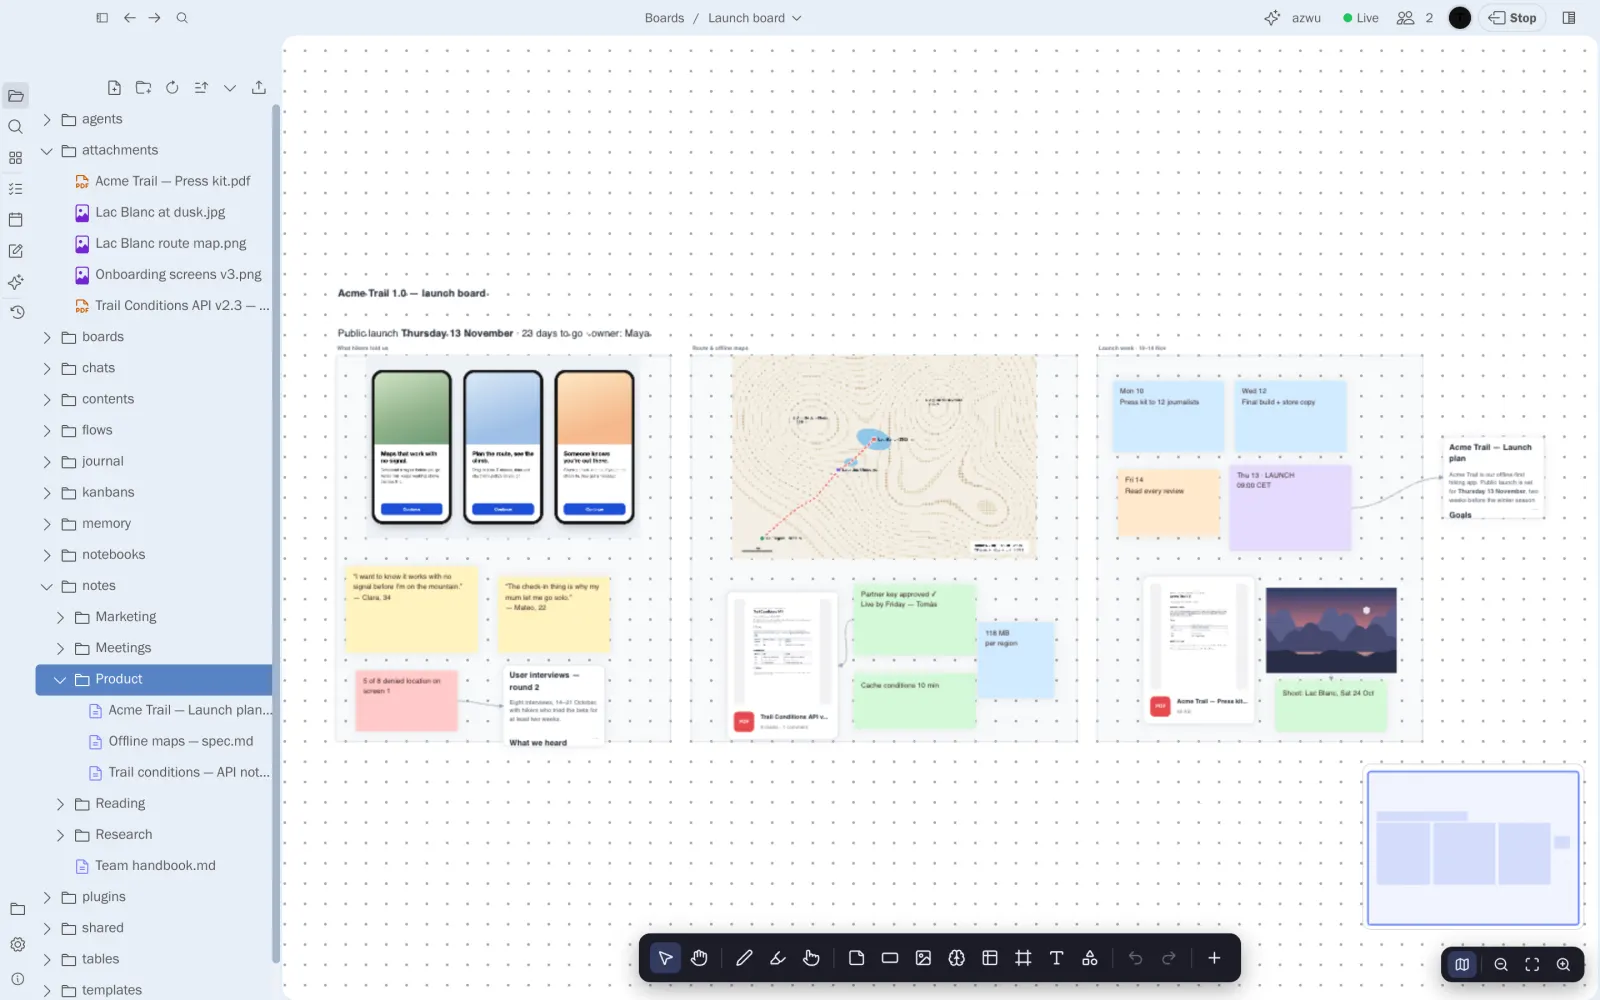Activate the hand pan tool

[699, 958]
